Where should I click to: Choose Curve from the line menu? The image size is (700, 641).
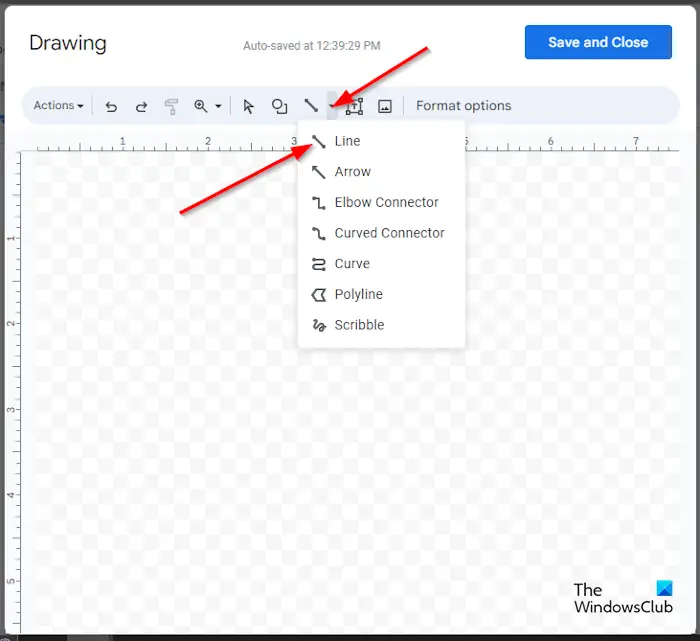(x=381, y=264)
